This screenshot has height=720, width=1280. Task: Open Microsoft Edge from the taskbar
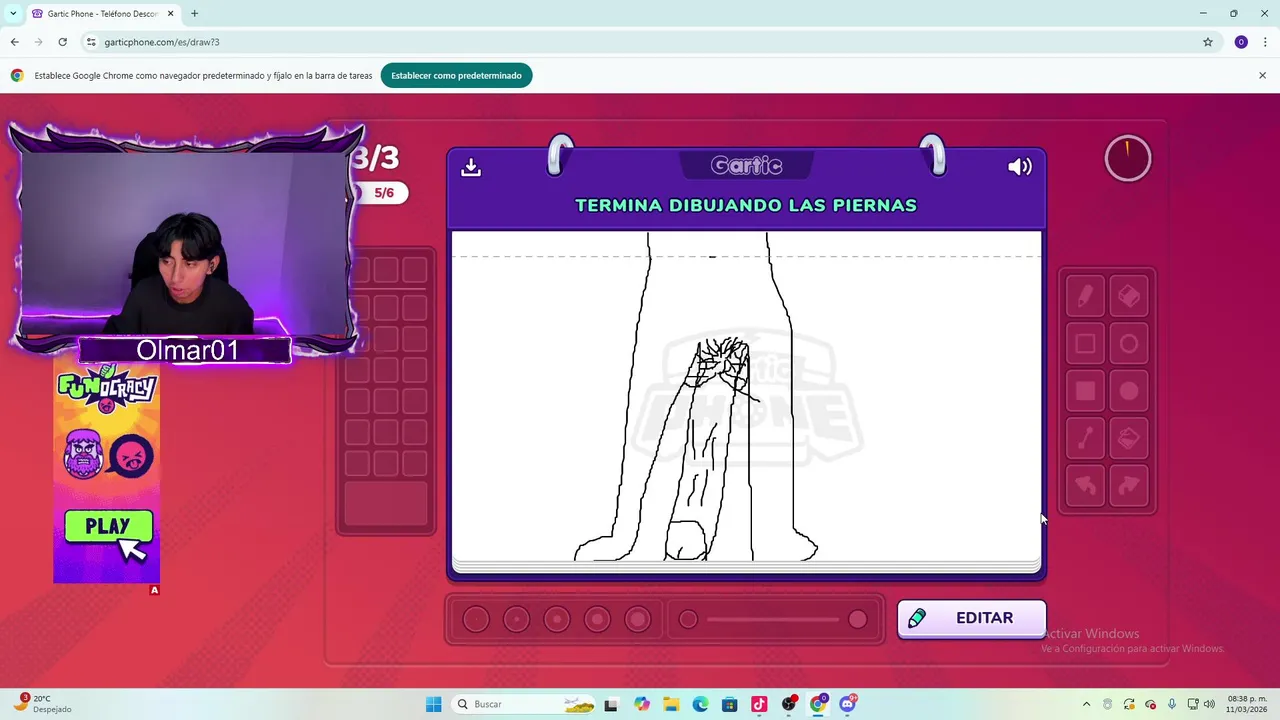[700, 704]
